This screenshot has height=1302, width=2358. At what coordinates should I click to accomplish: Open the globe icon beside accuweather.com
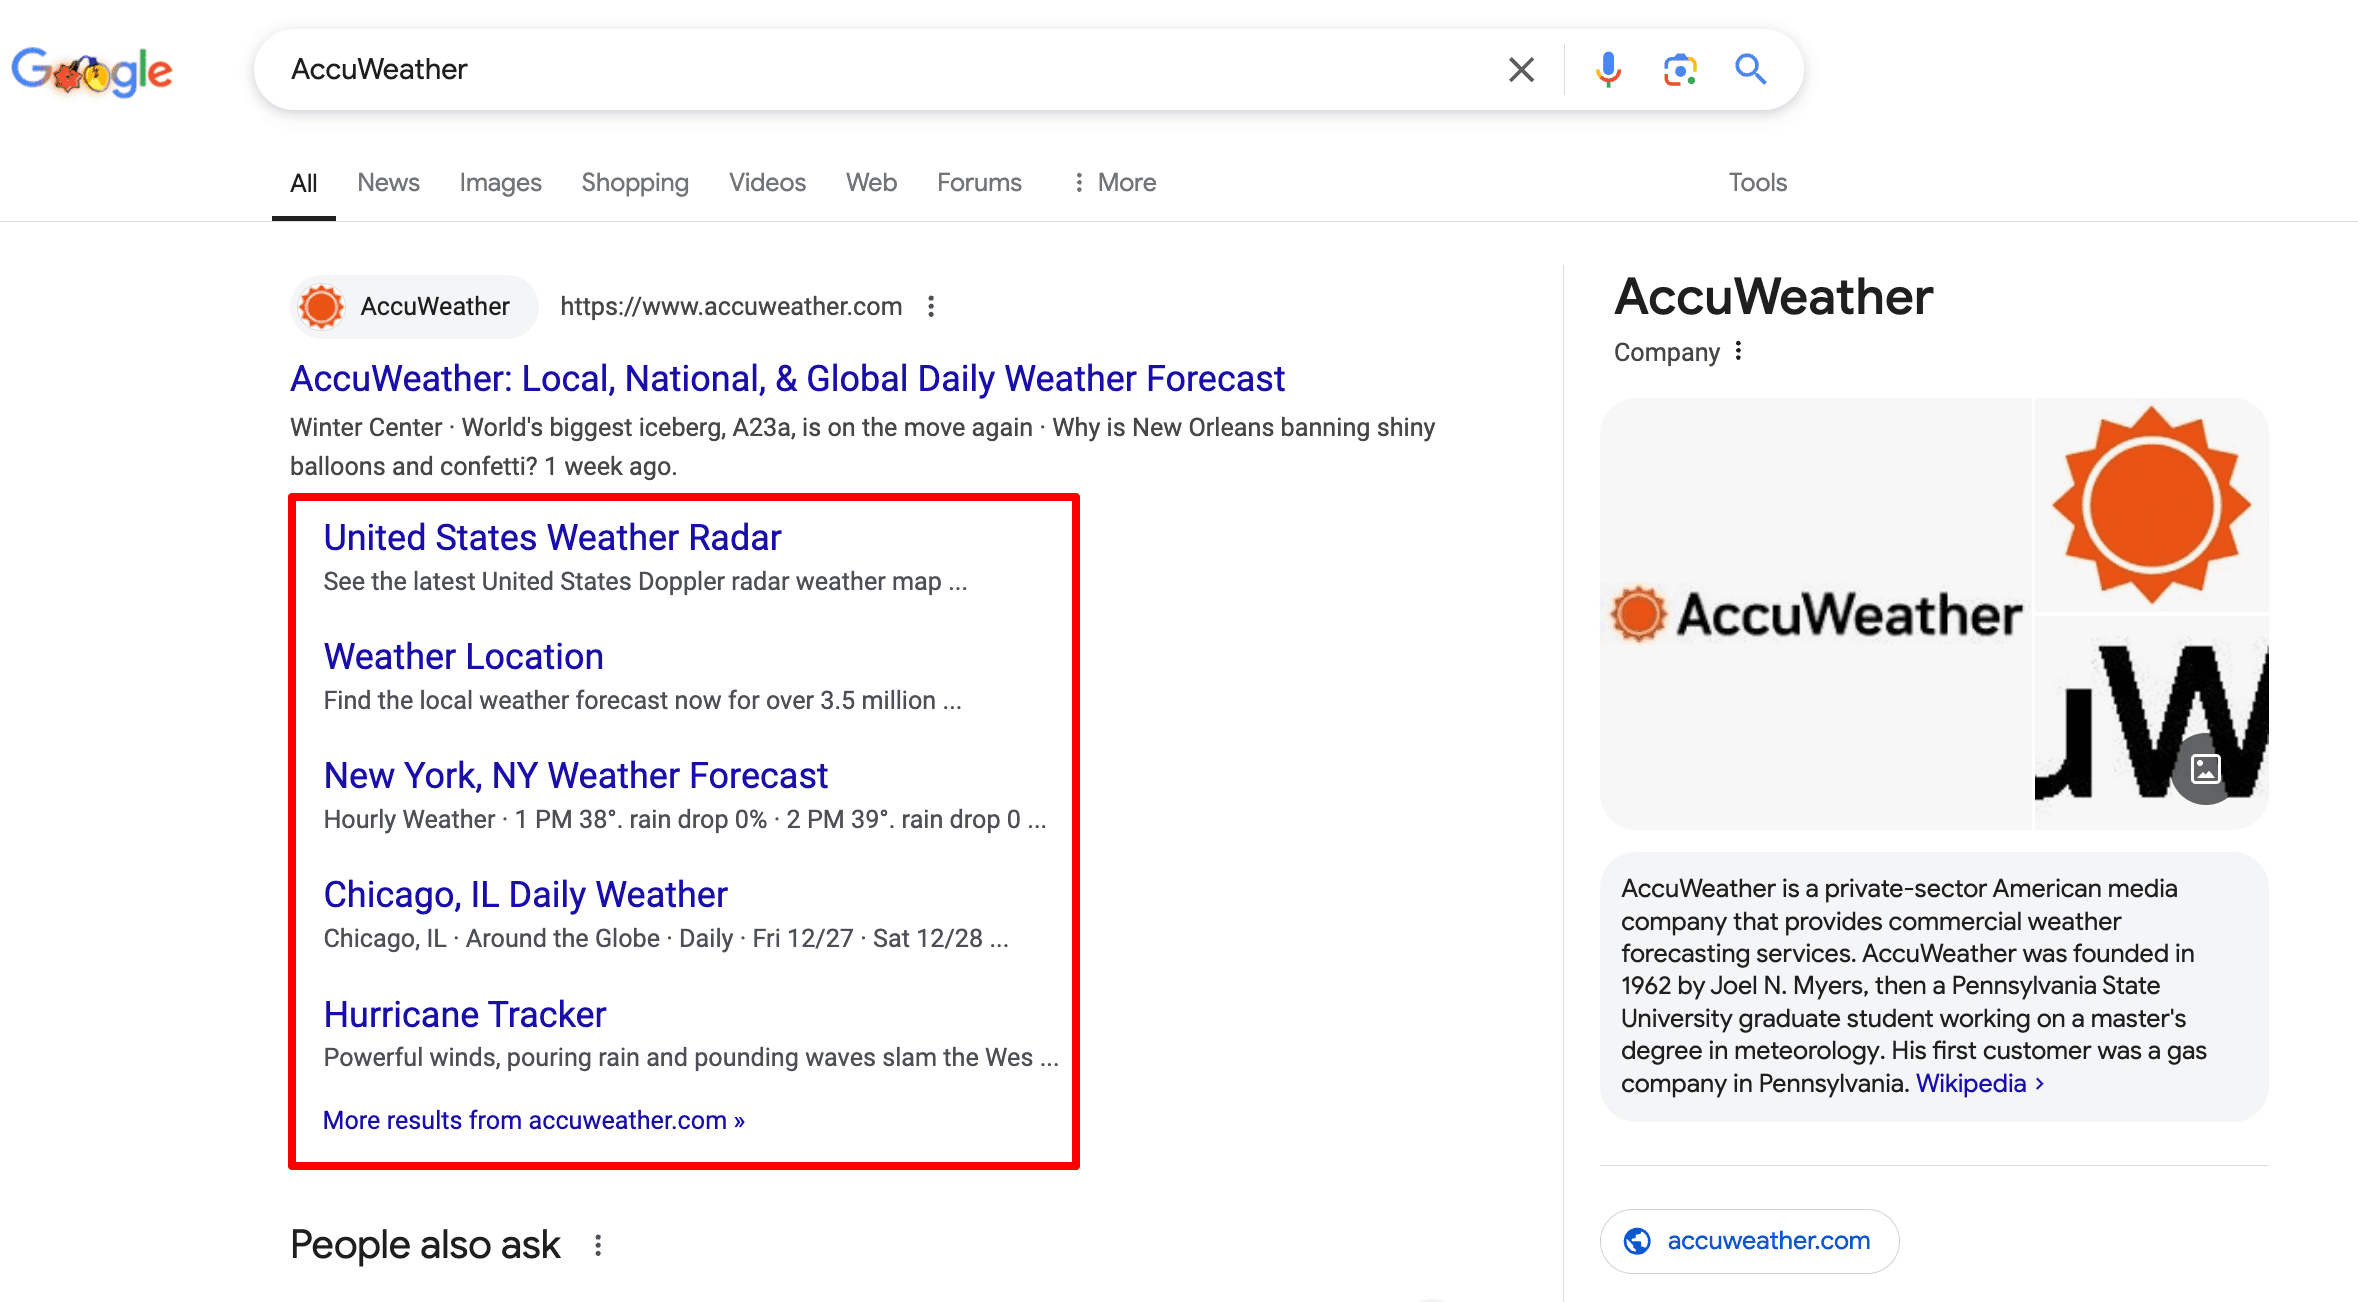coord(1638,1240)
